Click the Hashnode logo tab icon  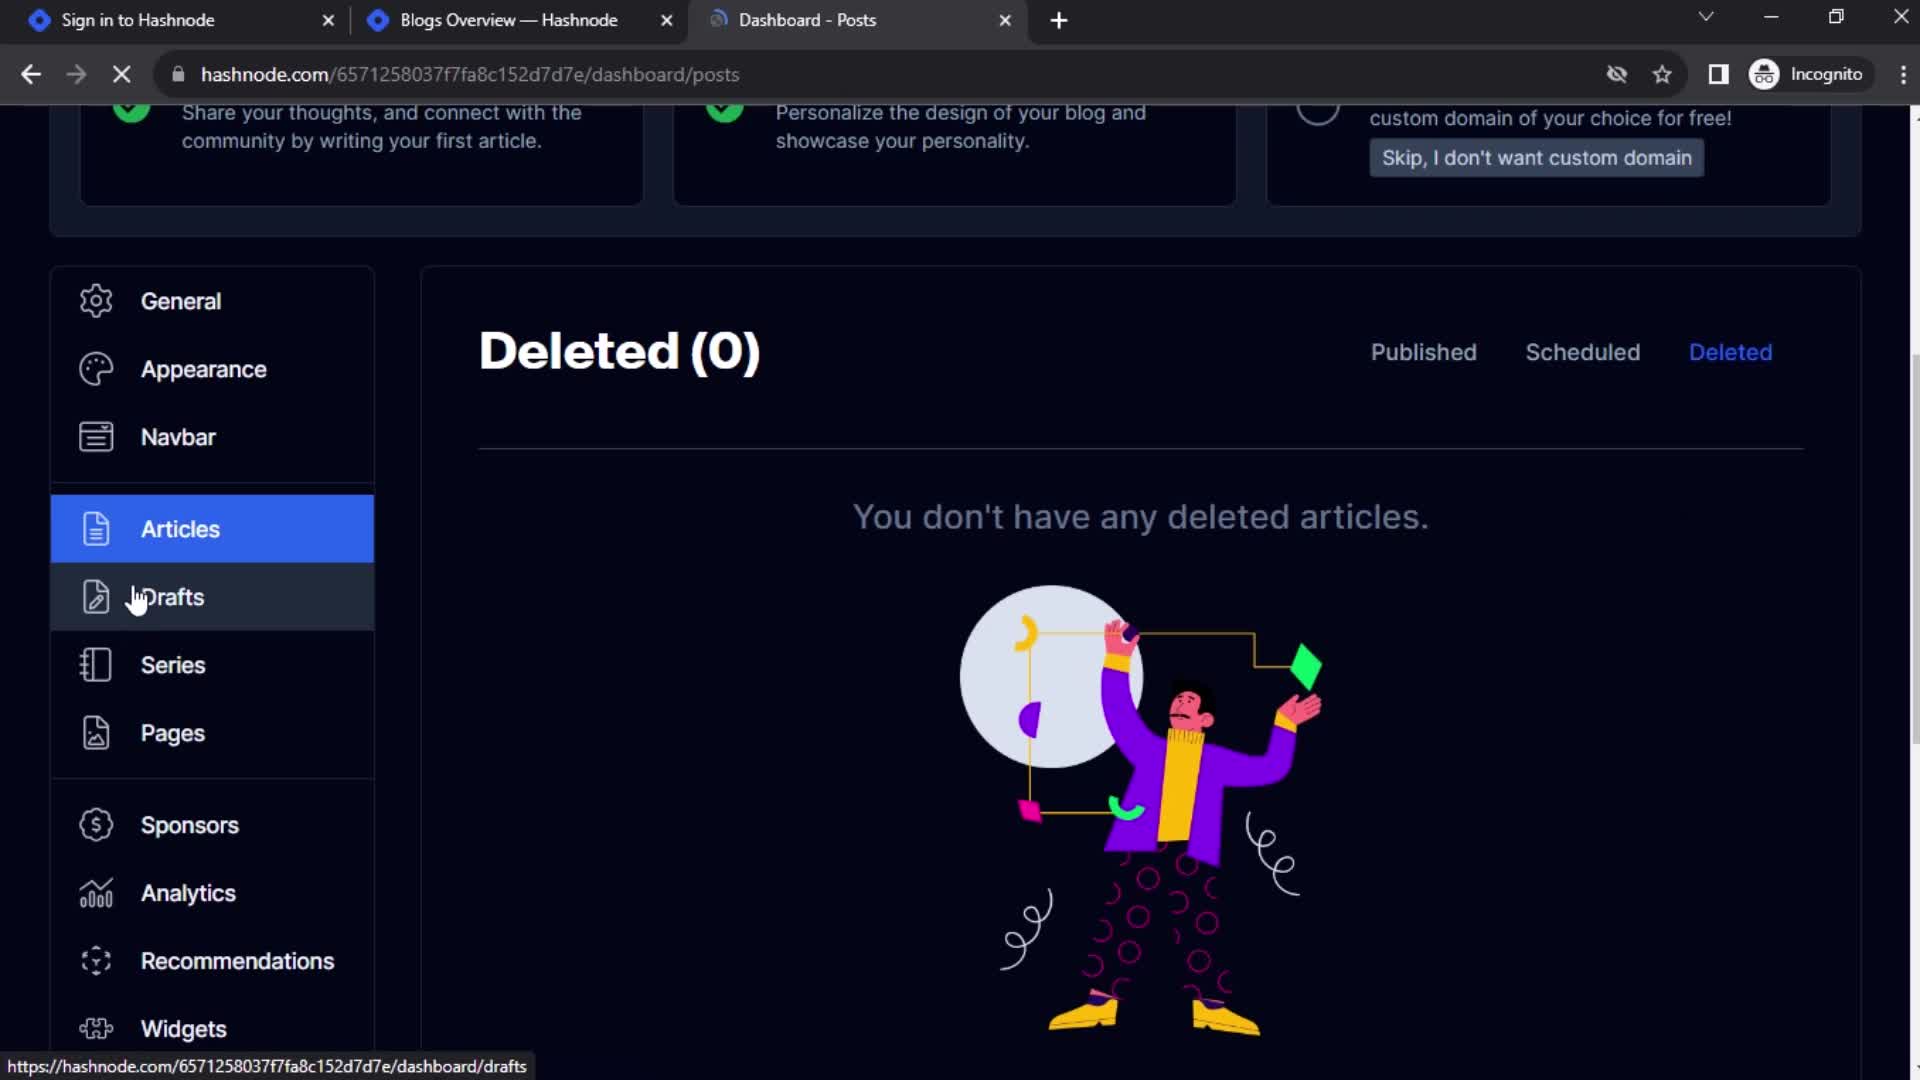40,20
